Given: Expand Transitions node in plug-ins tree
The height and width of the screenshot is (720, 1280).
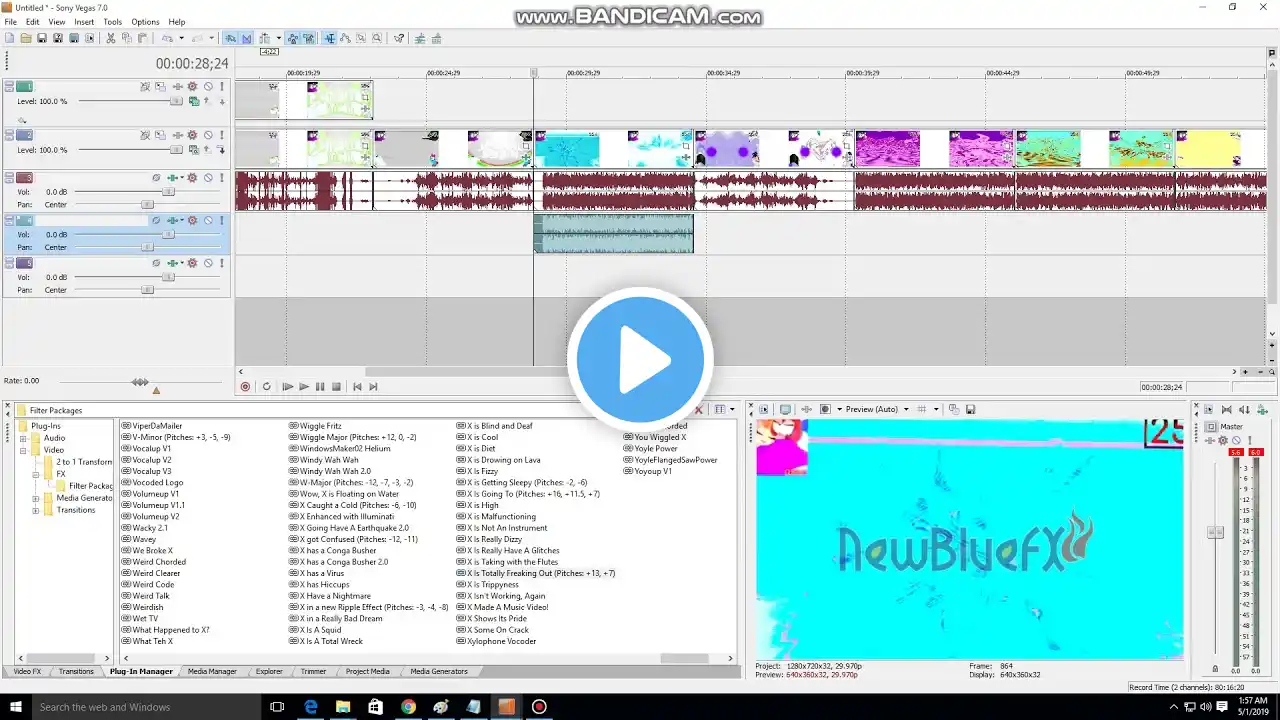Looking at the screenshot, I should 36,510.
